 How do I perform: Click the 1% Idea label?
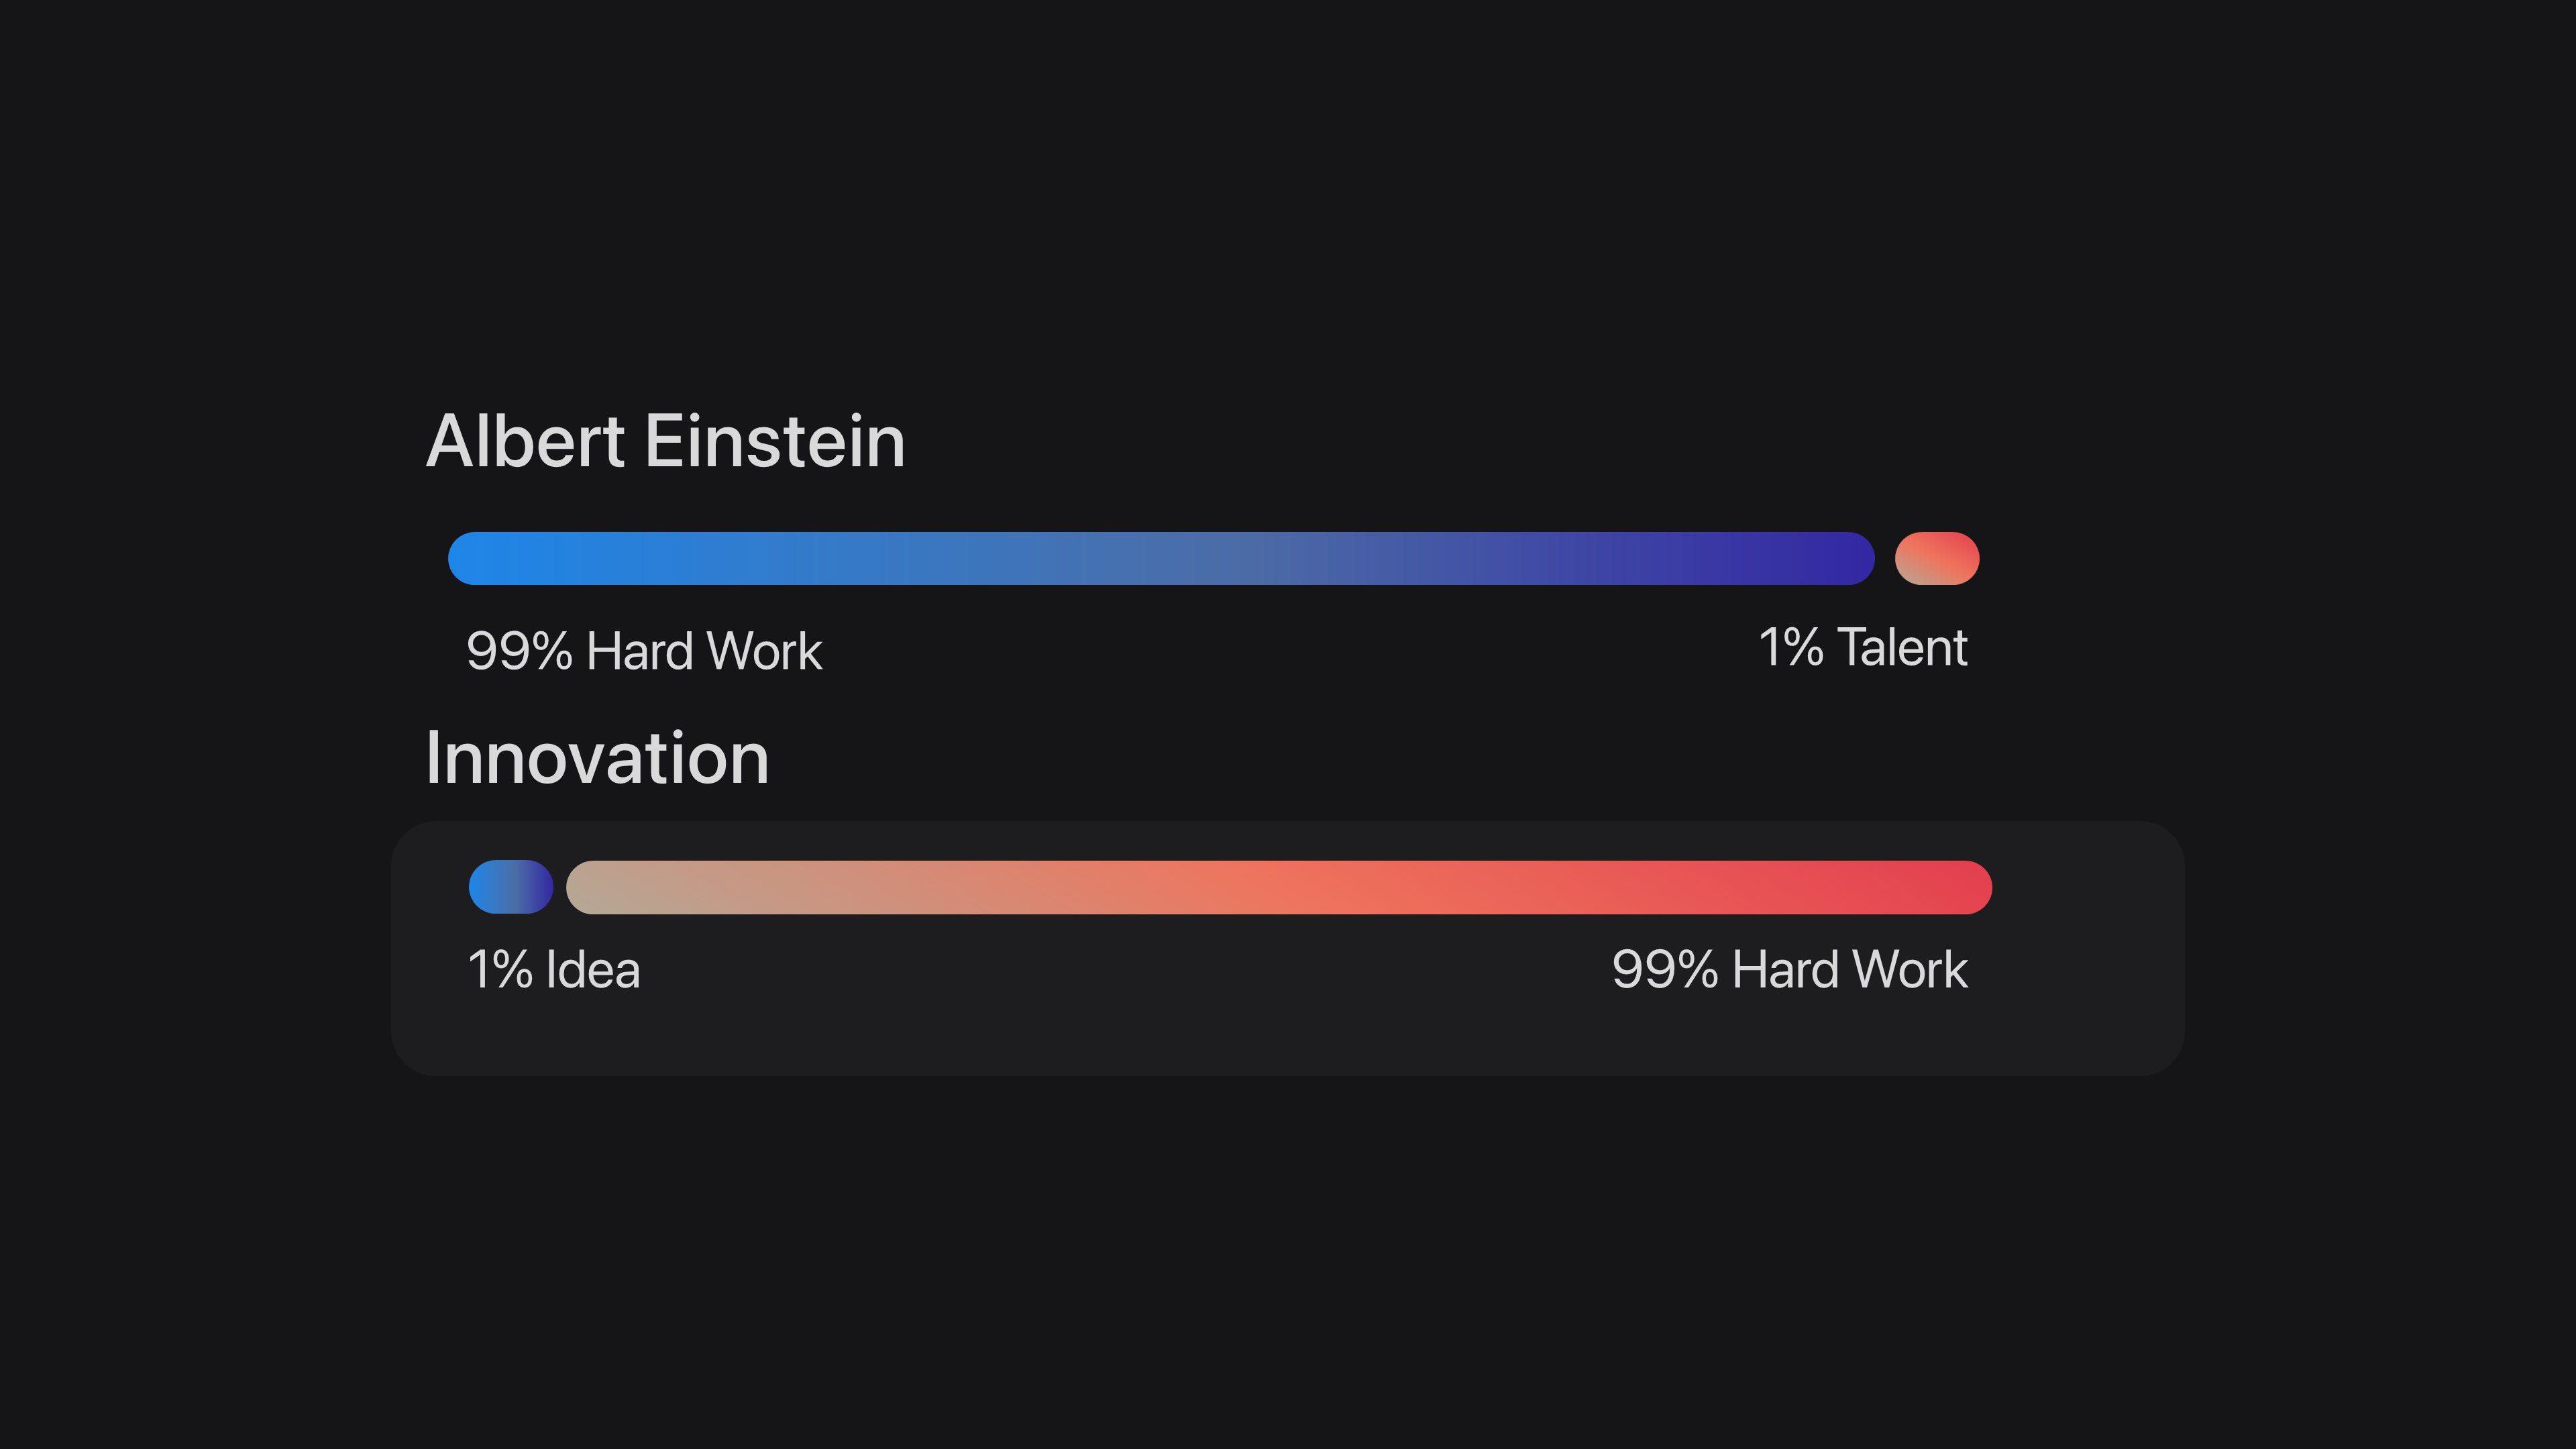click(553, 969)
